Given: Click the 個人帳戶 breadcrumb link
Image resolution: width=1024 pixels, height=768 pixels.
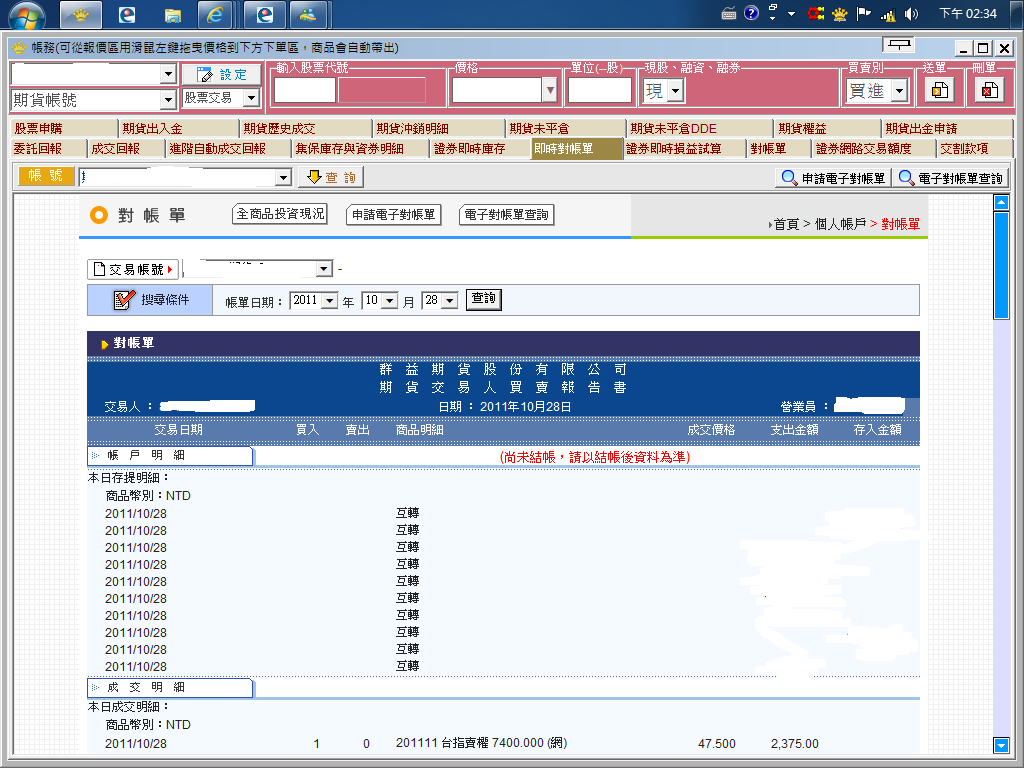Looking at the screenshot, I should point(840,225).
